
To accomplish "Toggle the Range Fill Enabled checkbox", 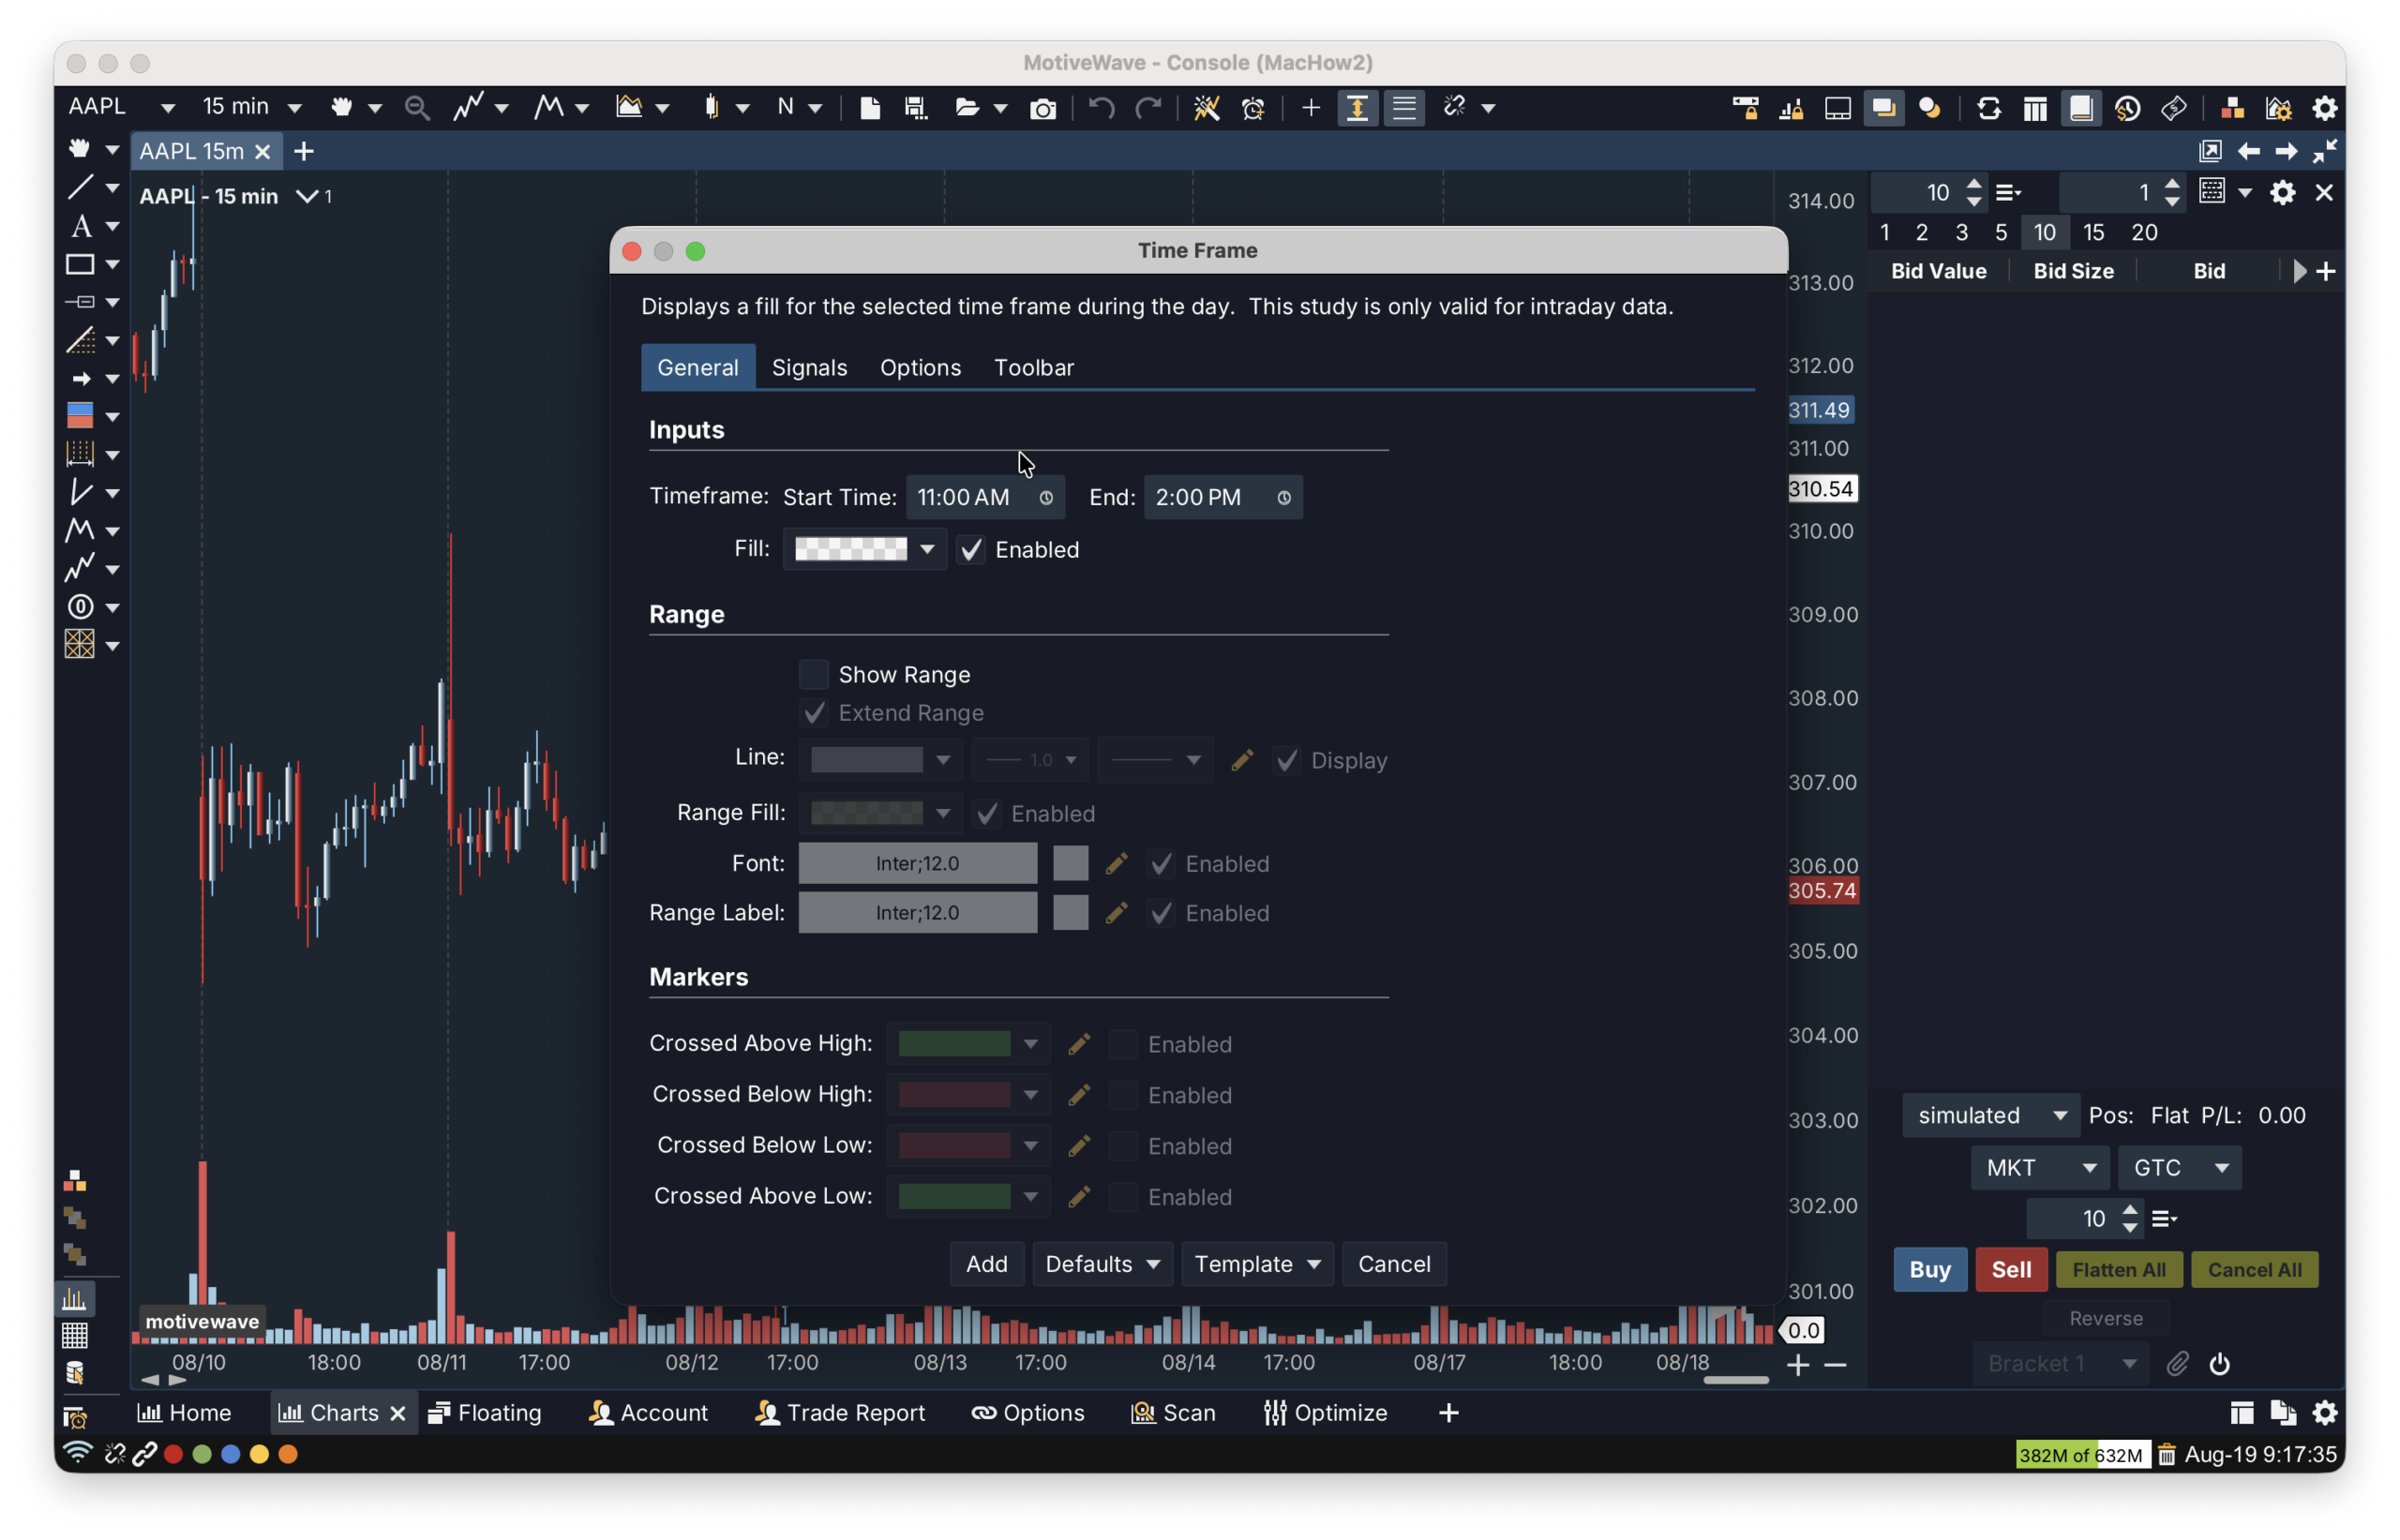I will [987, 814].
